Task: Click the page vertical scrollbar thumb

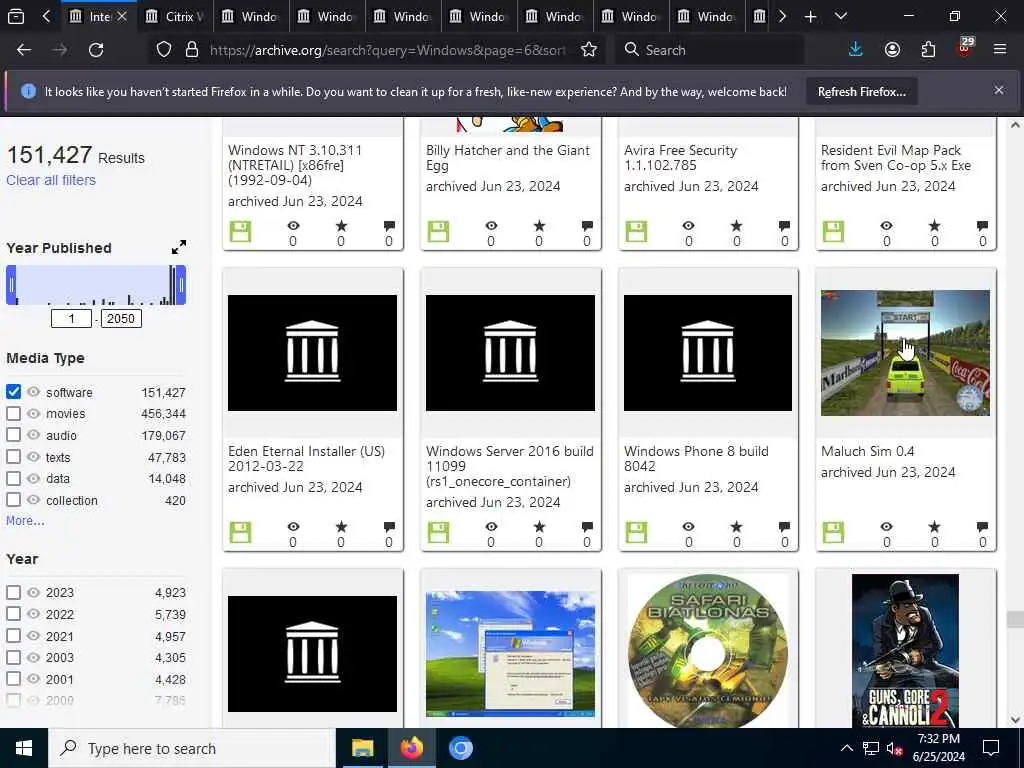Action: [x=1015, y=619]
